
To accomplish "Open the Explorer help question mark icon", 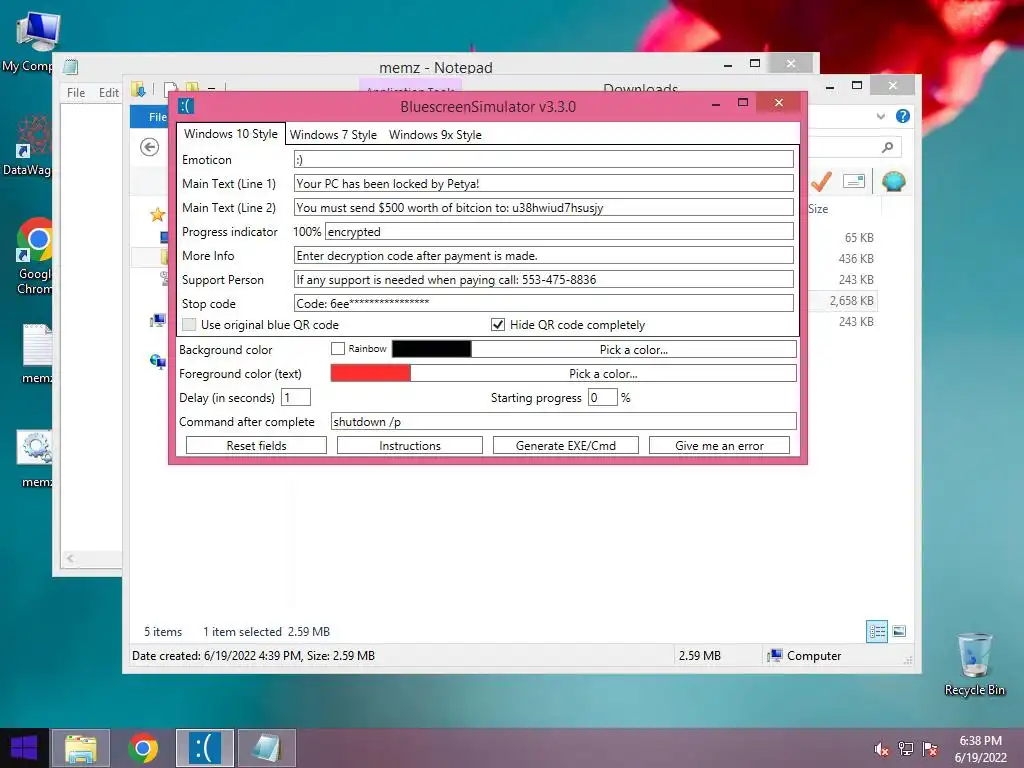I will (903, 116).
